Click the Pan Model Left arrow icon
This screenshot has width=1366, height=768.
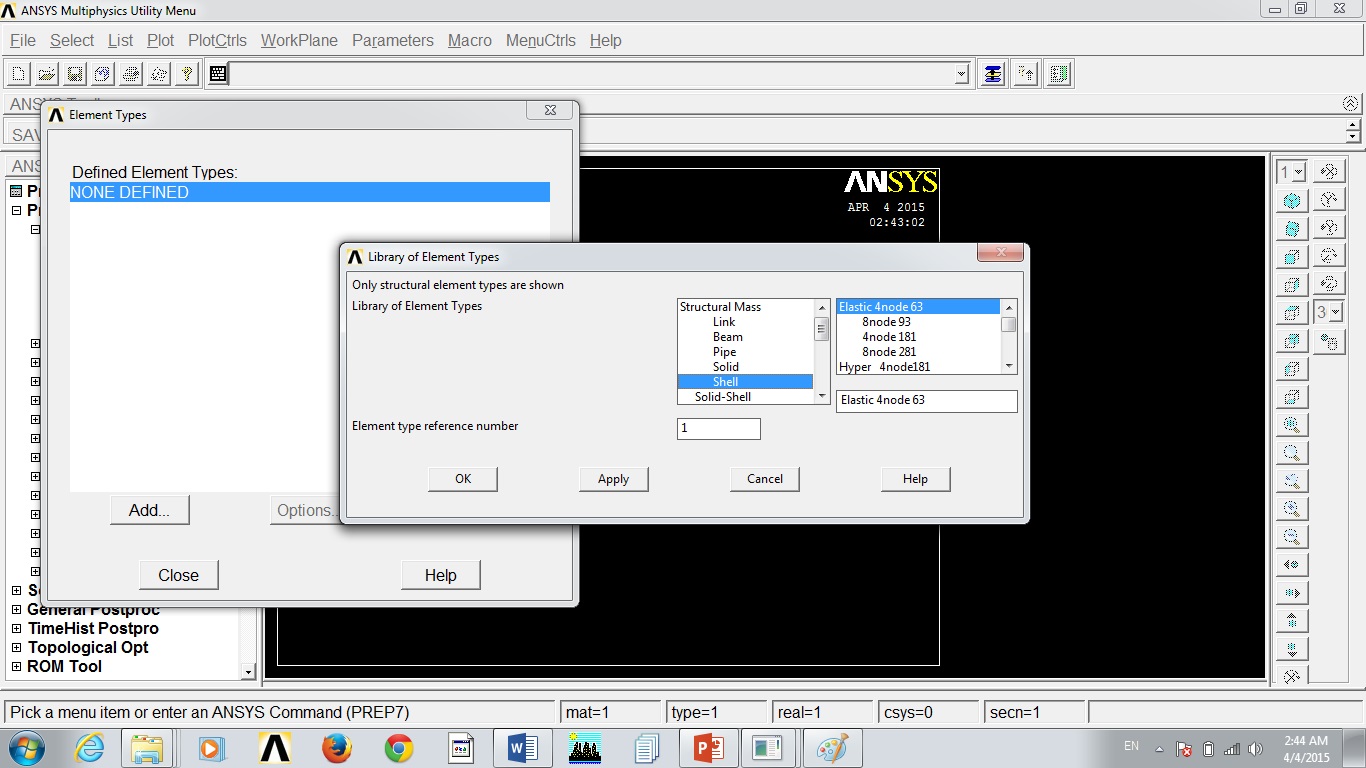[x=1292, y=564]
